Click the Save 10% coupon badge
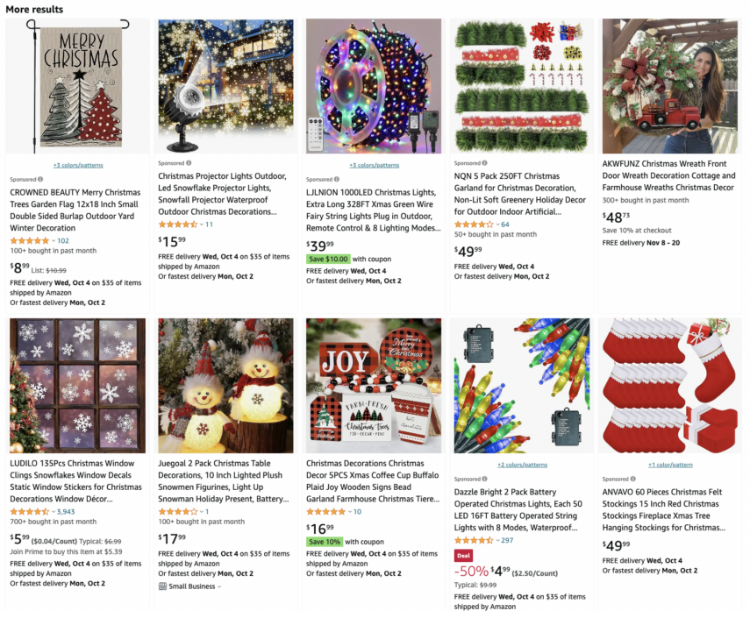This screenshot has height=621, width=756. (324, 541)
